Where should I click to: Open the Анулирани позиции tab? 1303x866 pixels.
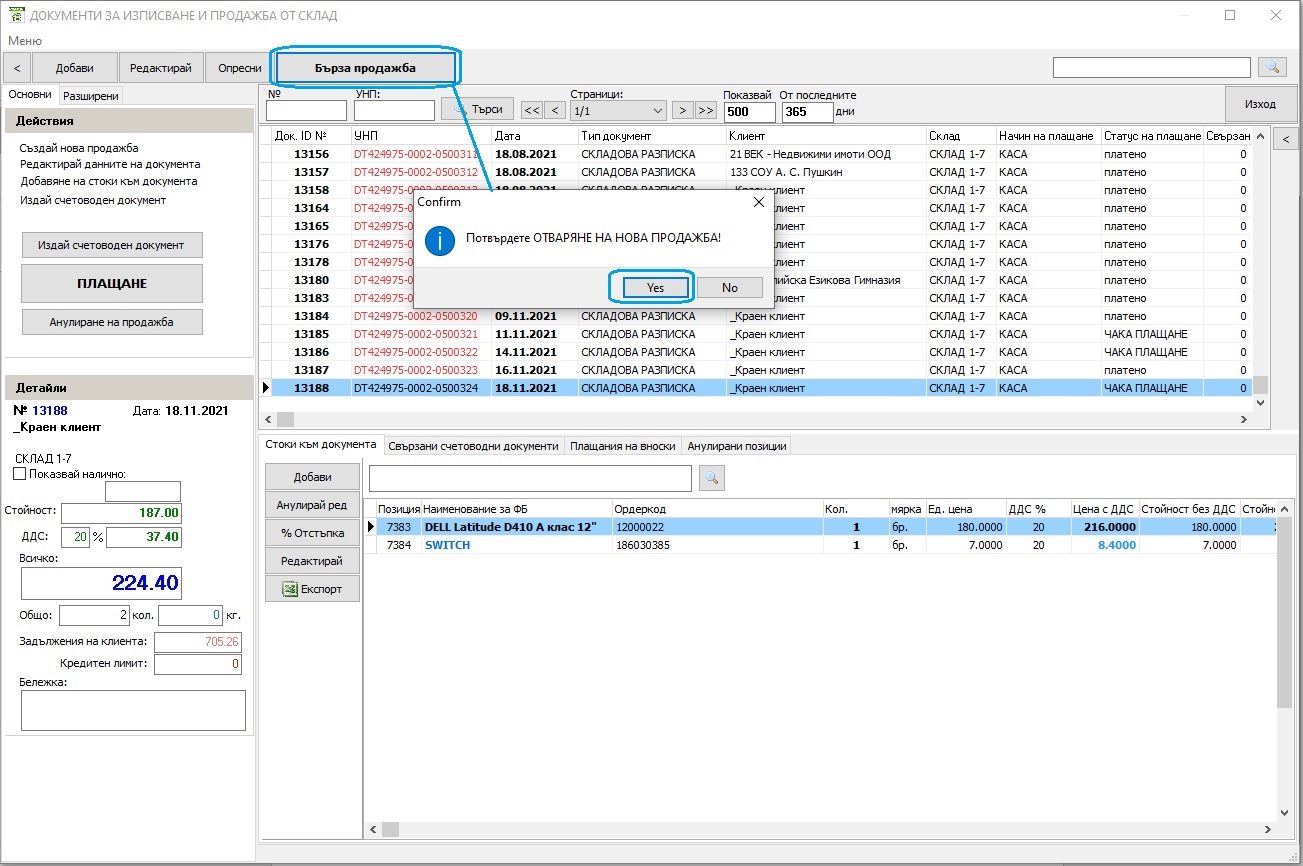(x=737, y=446)
